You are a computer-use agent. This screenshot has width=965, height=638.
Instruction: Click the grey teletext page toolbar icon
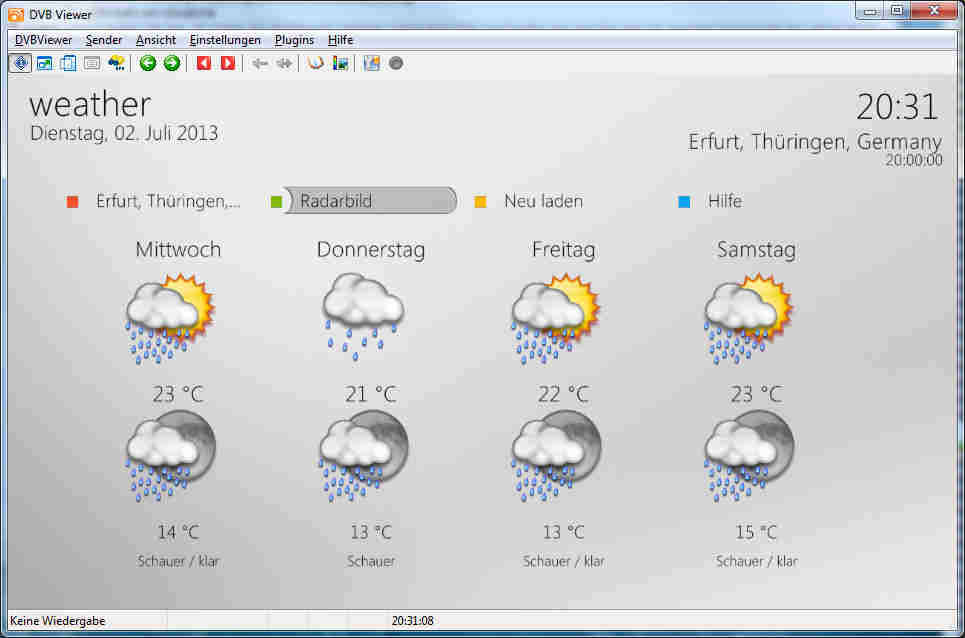click(x=92, y=63)
